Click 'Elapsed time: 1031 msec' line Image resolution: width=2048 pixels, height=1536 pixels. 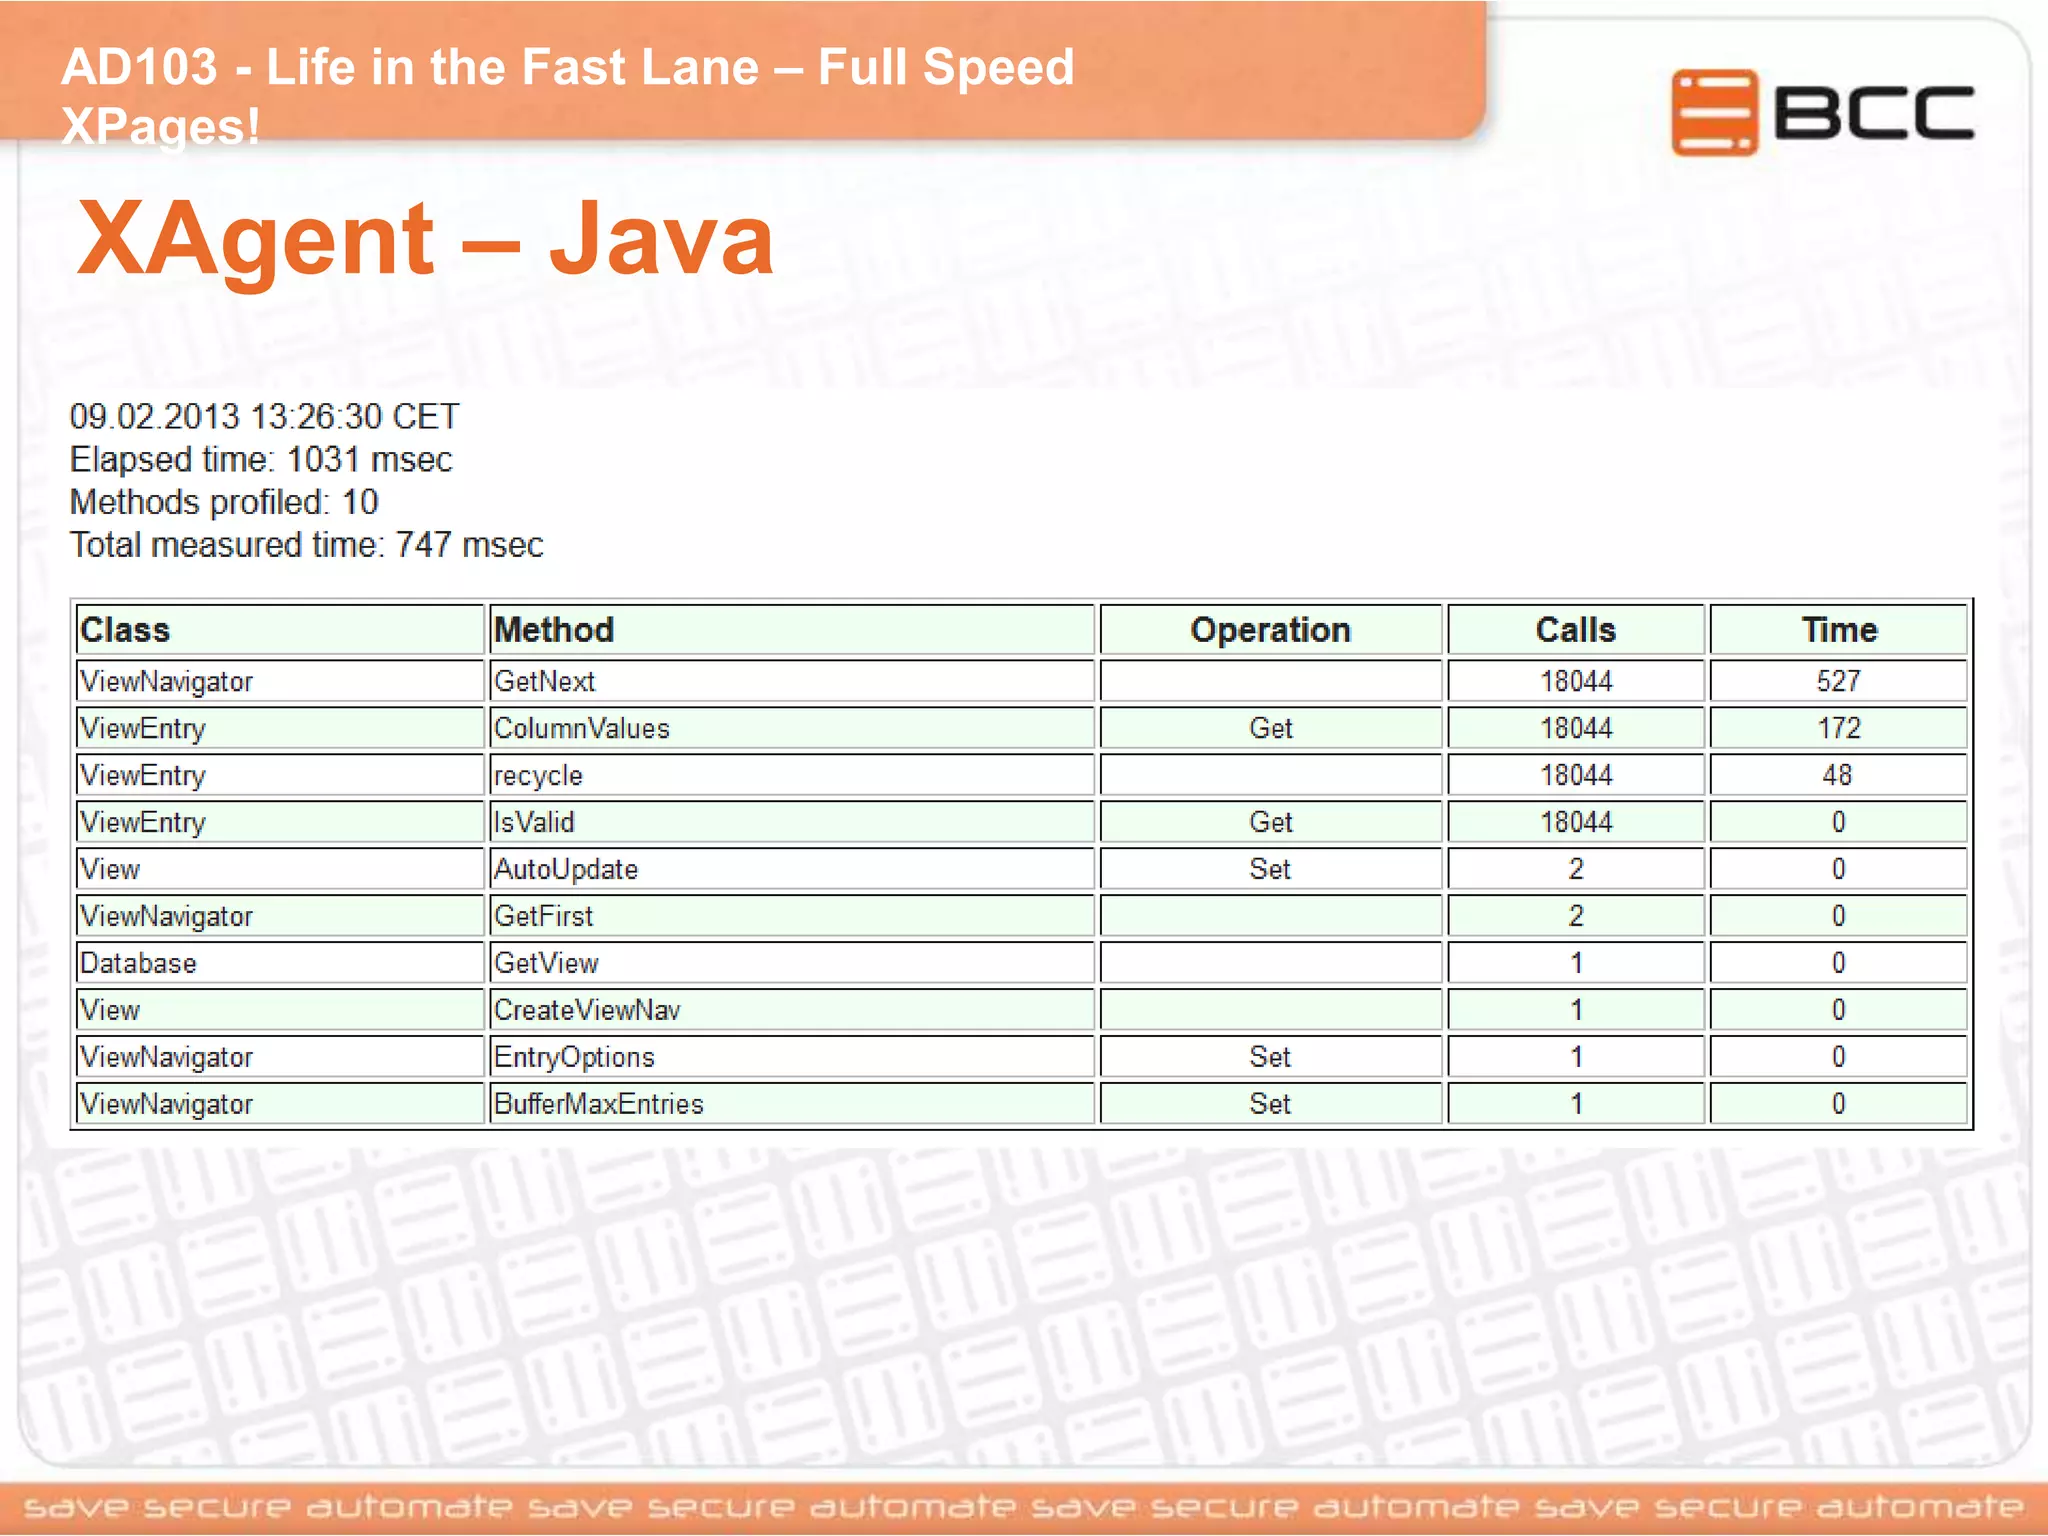click(x=261, y=459)
